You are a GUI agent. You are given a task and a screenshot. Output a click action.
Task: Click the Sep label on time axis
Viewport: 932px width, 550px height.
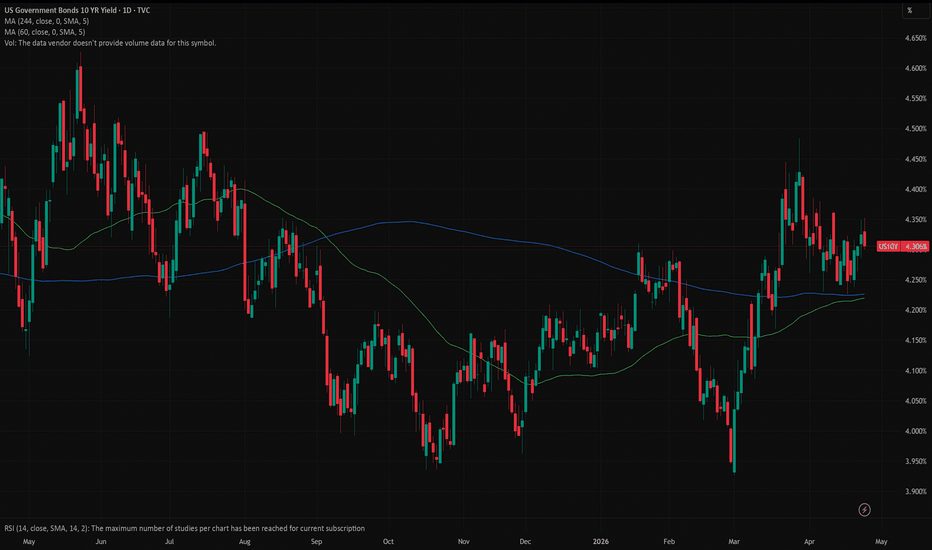(316, 542)
